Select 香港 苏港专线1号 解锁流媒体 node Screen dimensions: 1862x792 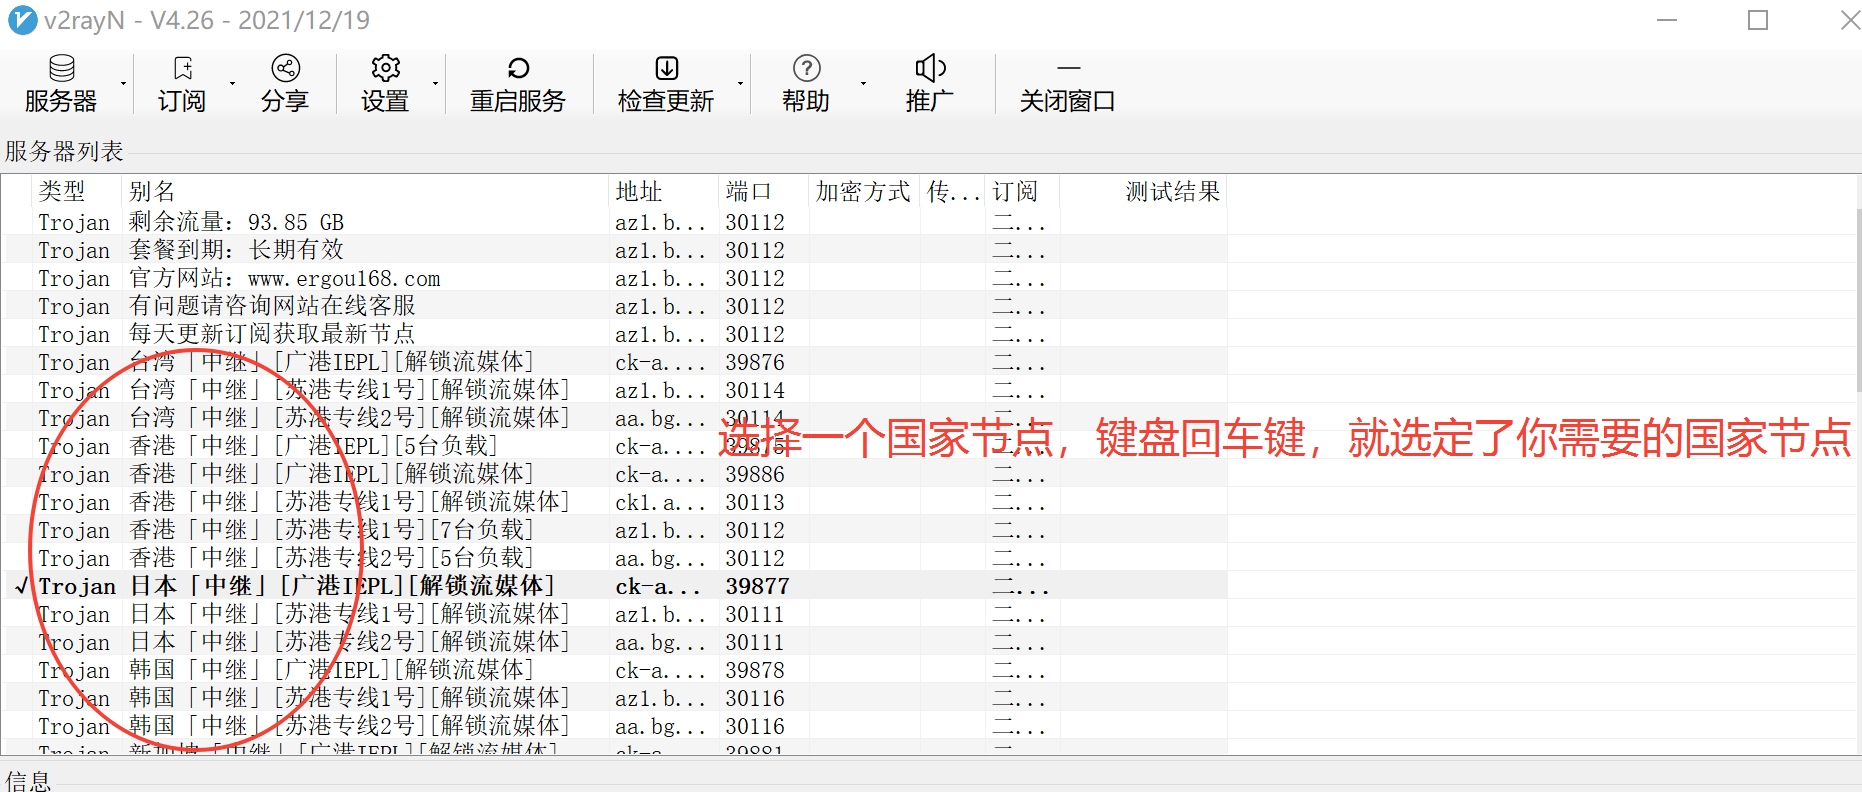click(615, 502)
